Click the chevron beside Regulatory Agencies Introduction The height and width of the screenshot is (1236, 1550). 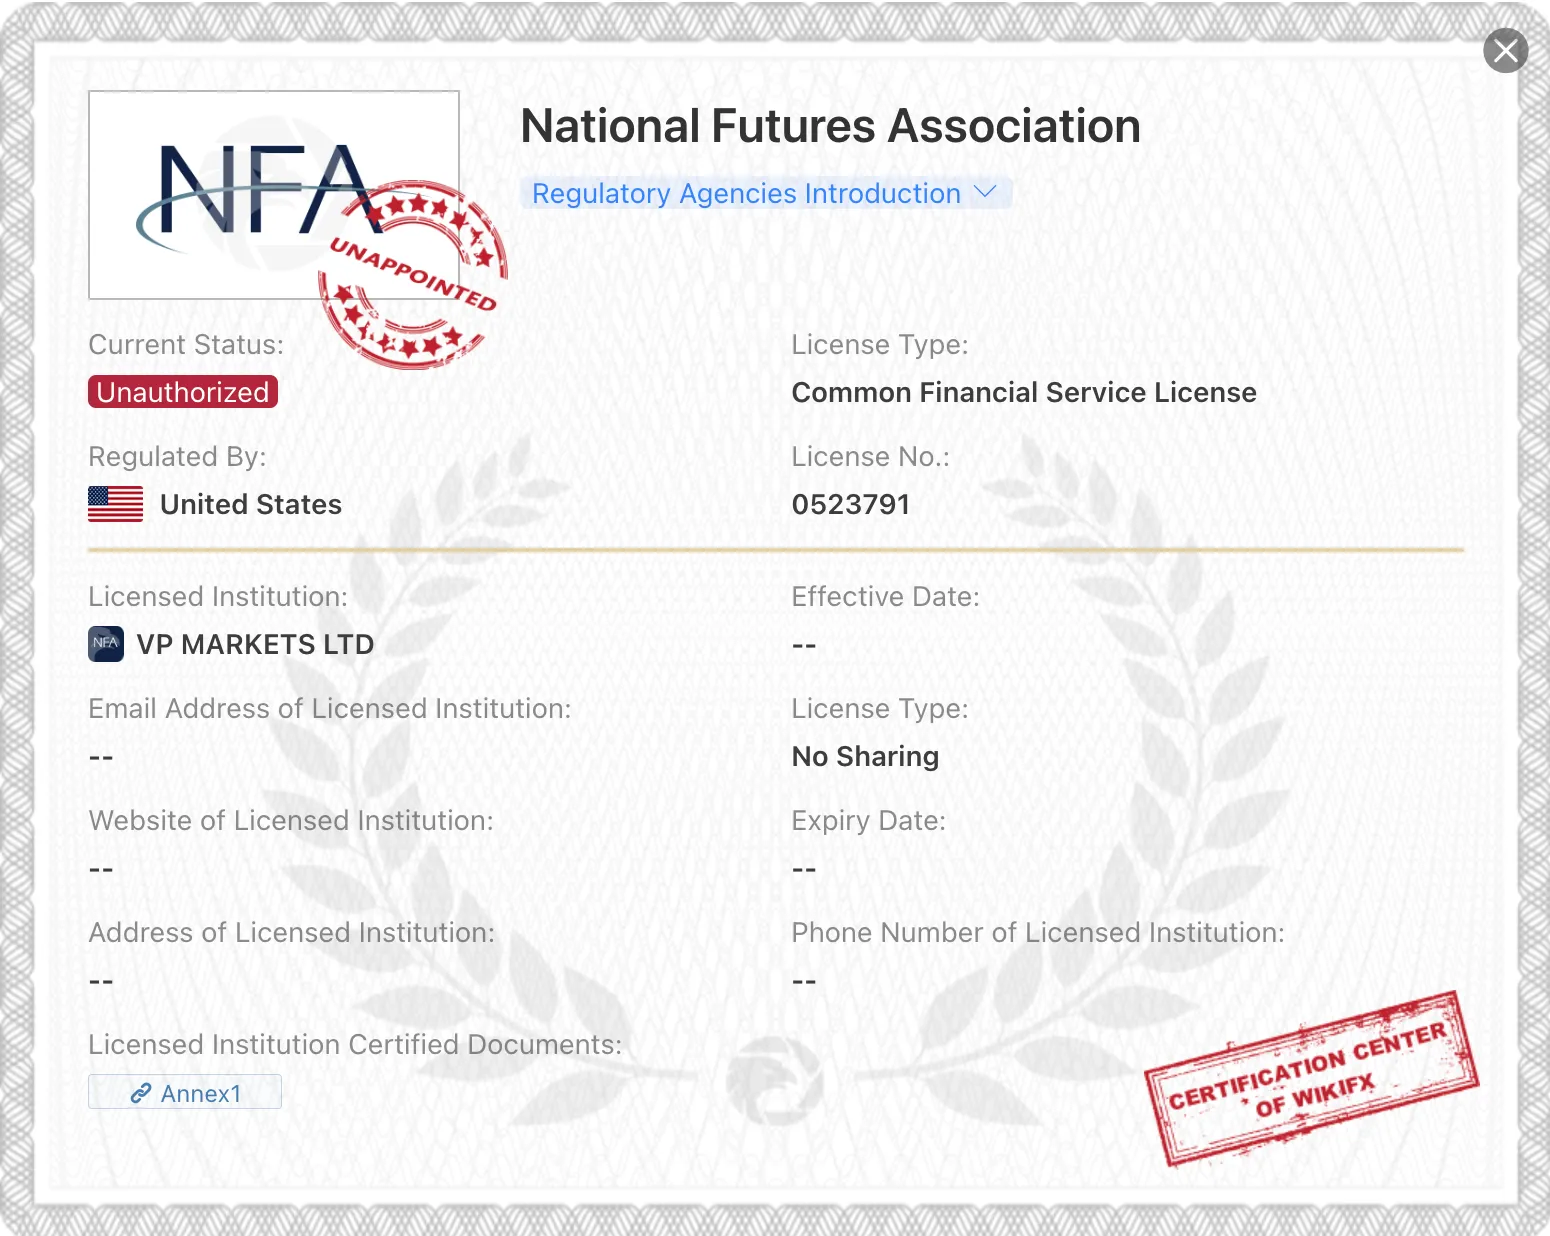point(985,192)
